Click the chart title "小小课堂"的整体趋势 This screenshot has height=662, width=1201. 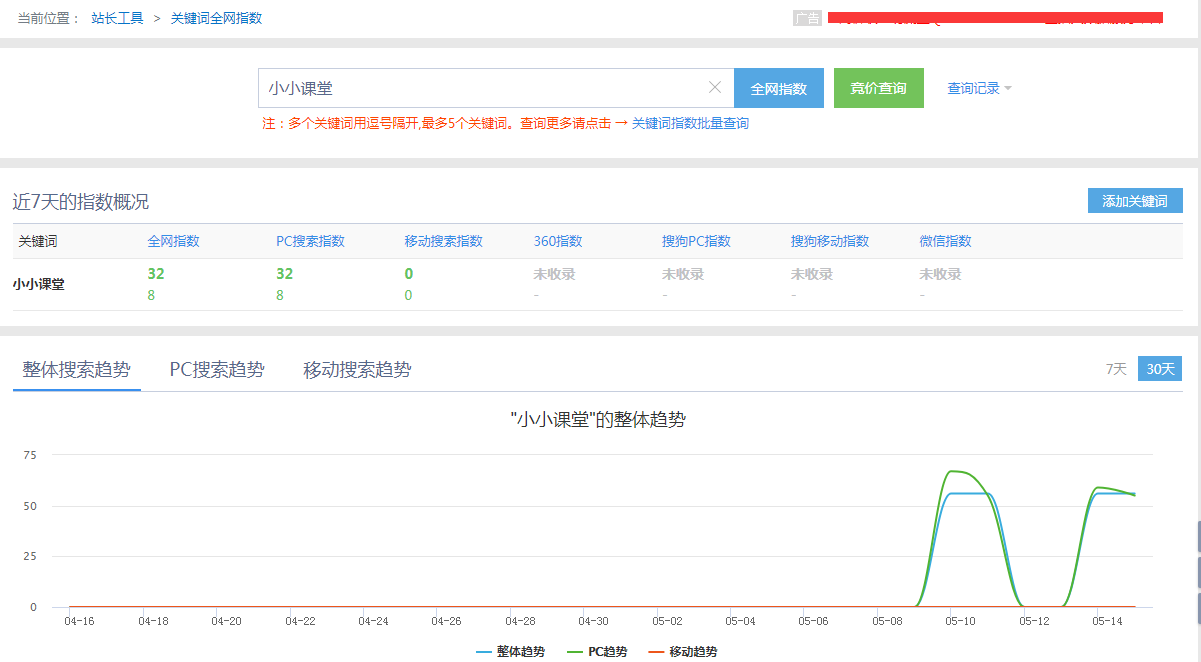pos(598,420)
